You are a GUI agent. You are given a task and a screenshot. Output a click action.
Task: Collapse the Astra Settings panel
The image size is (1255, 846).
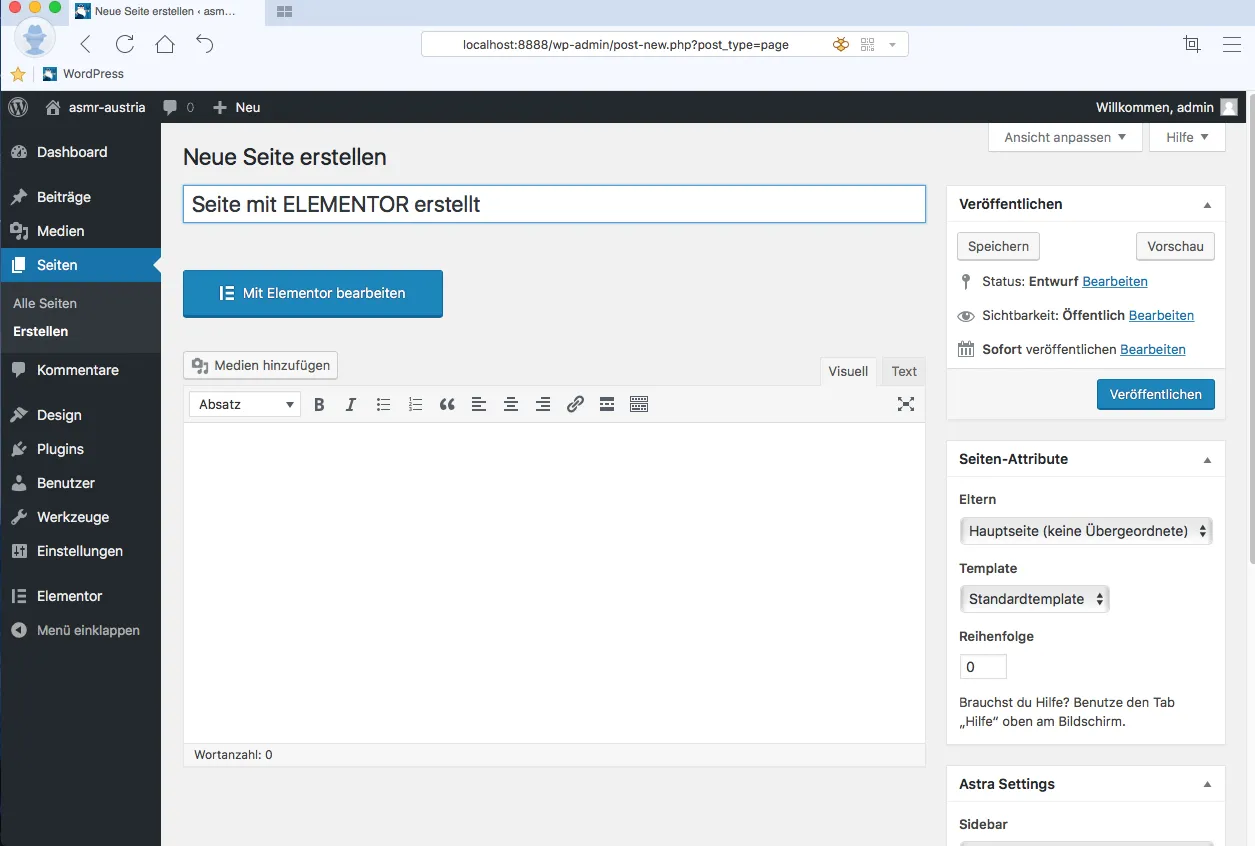tap(1207, 785)
